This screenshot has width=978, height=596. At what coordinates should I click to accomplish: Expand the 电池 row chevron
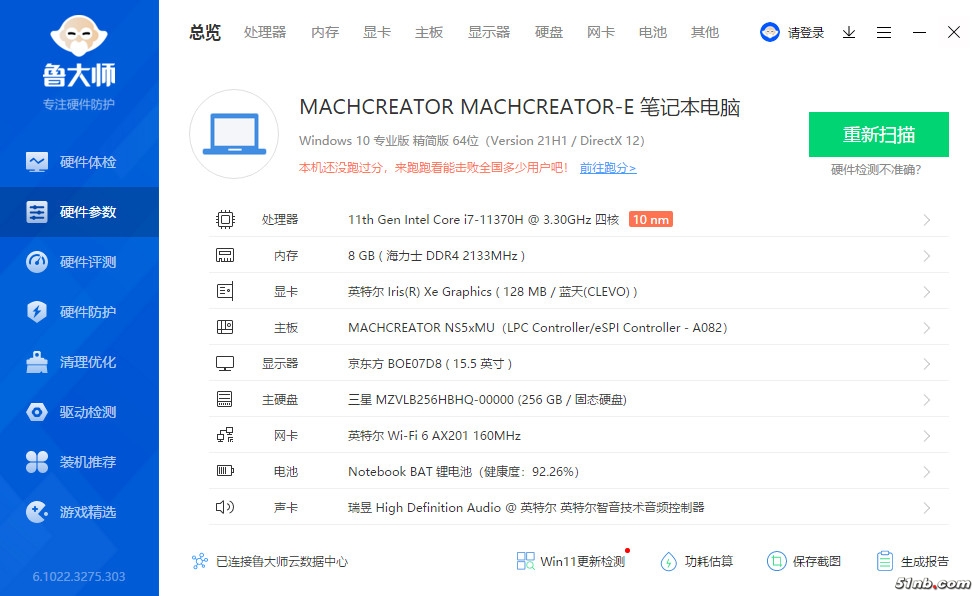pos(927,472)
